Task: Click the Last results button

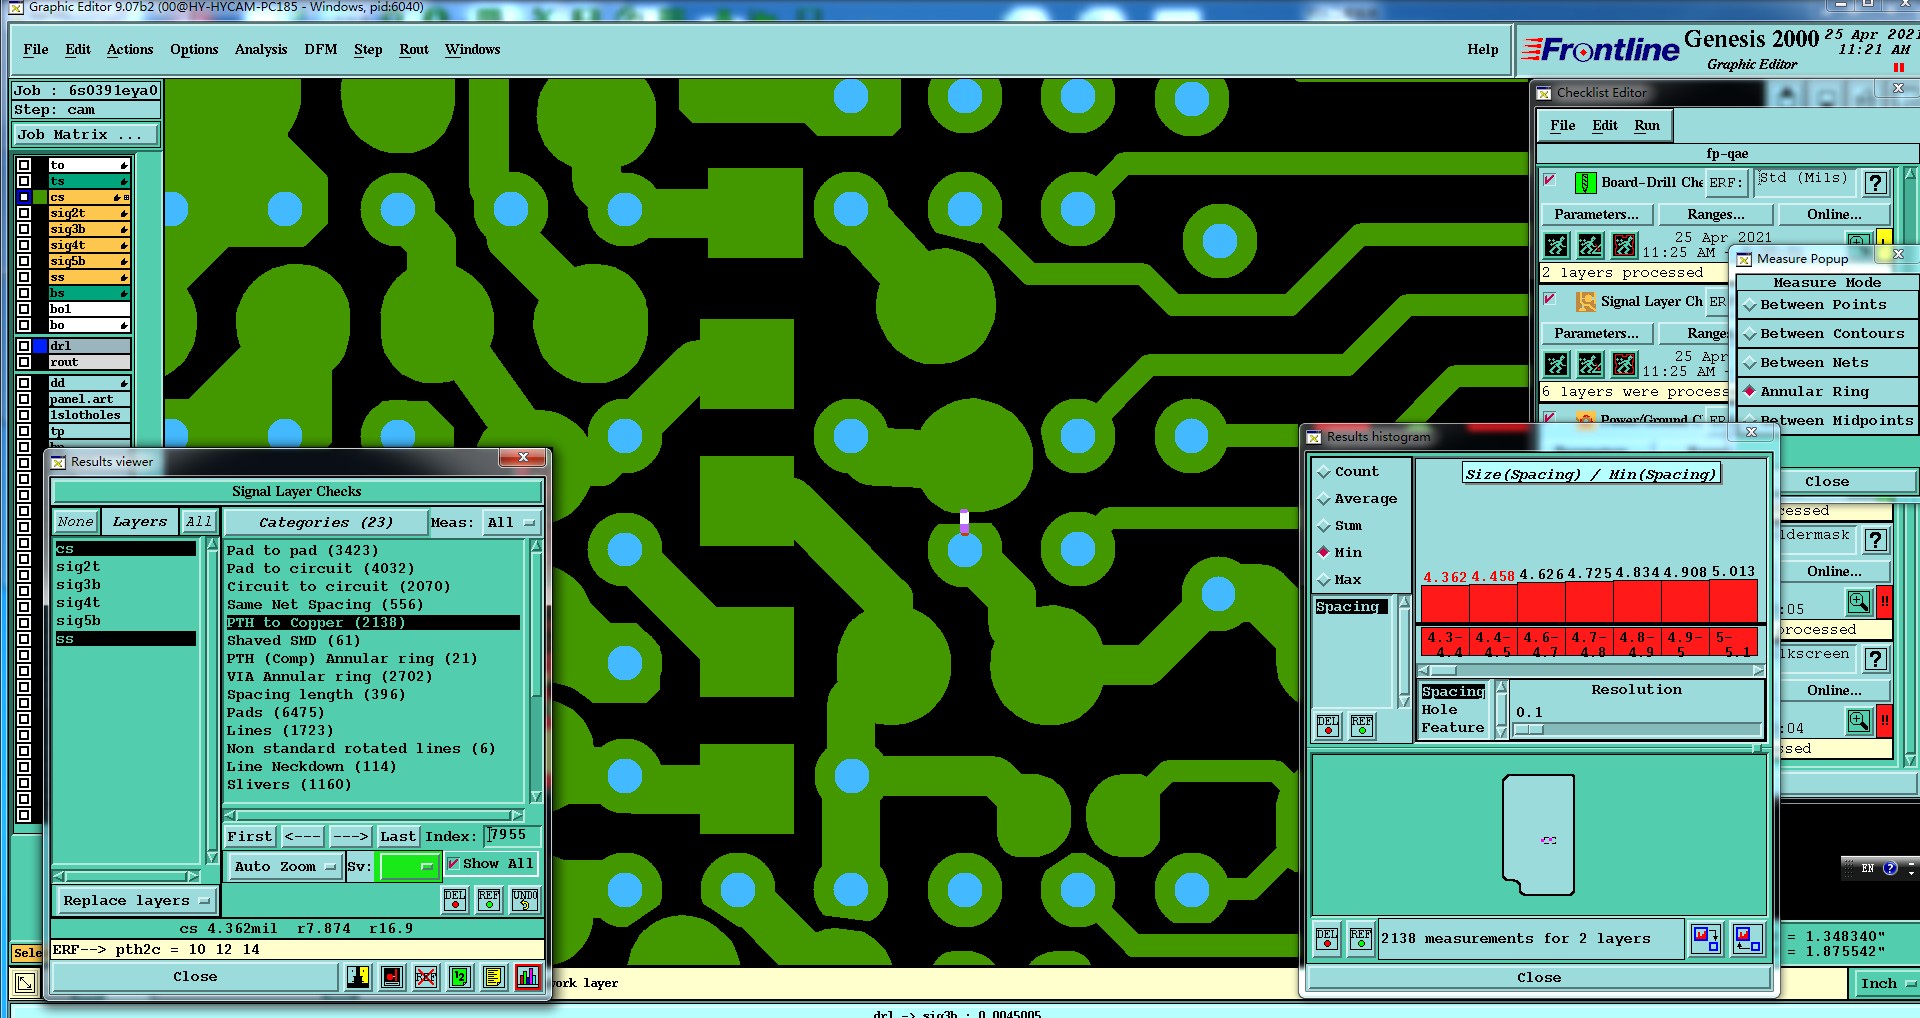Action: click(x=398, y=837)
